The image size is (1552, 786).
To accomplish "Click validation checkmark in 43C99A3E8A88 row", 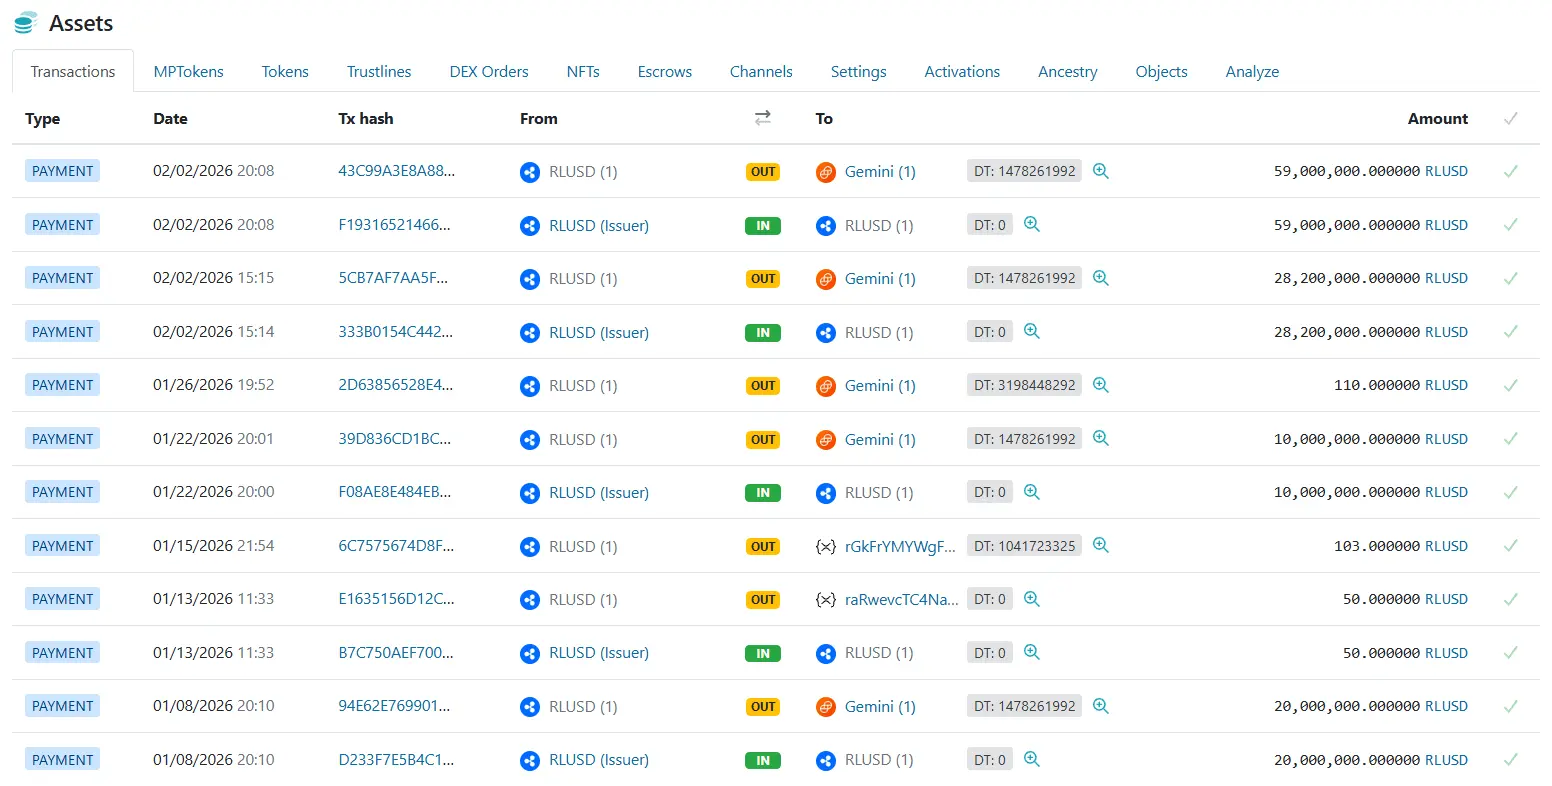I will click(1511, 171).
